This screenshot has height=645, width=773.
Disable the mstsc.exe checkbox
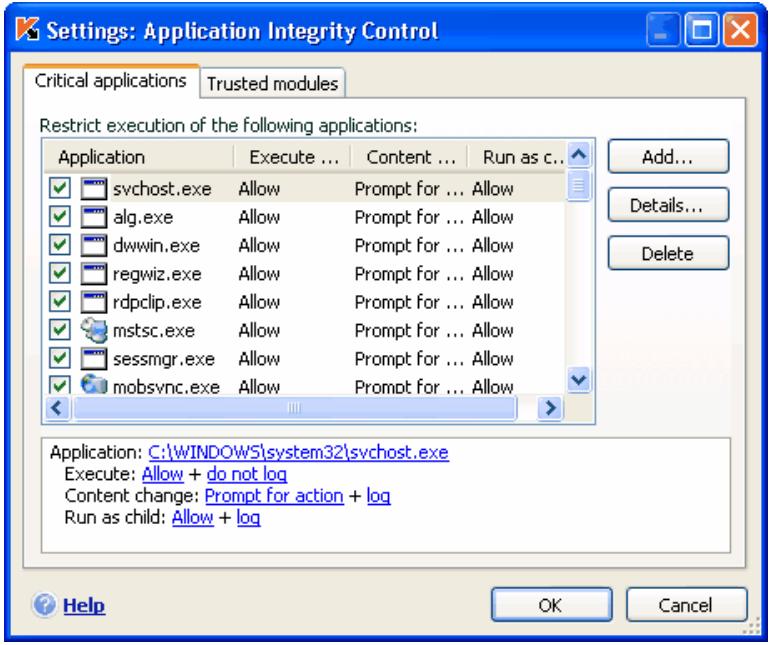[60, 330]
